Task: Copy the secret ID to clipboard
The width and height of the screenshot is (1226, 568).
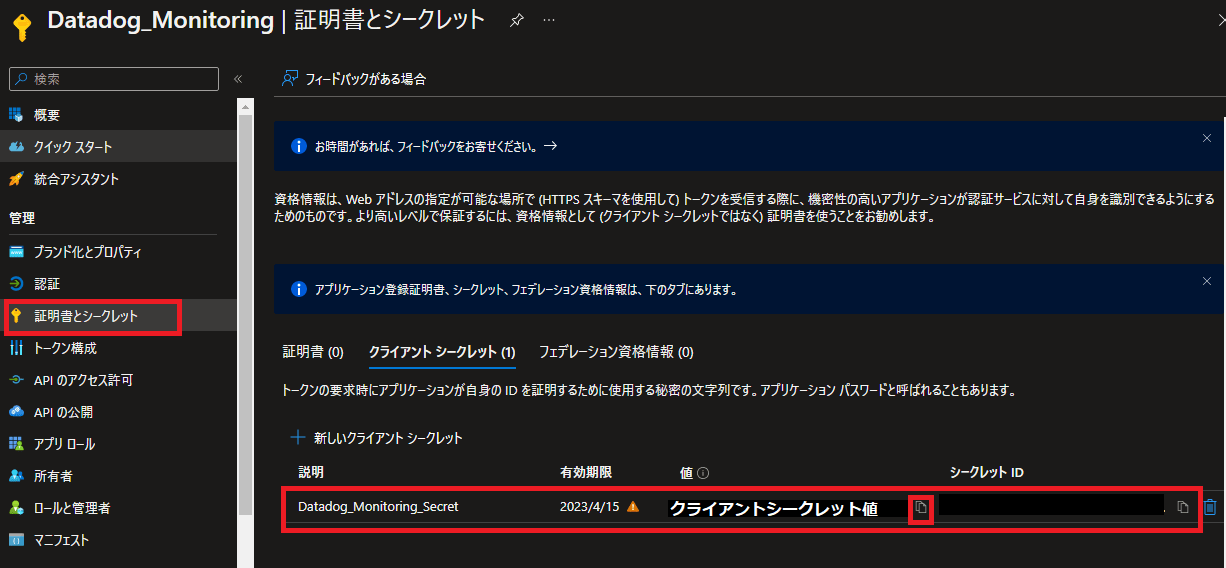Action: tap(1183, 507)
